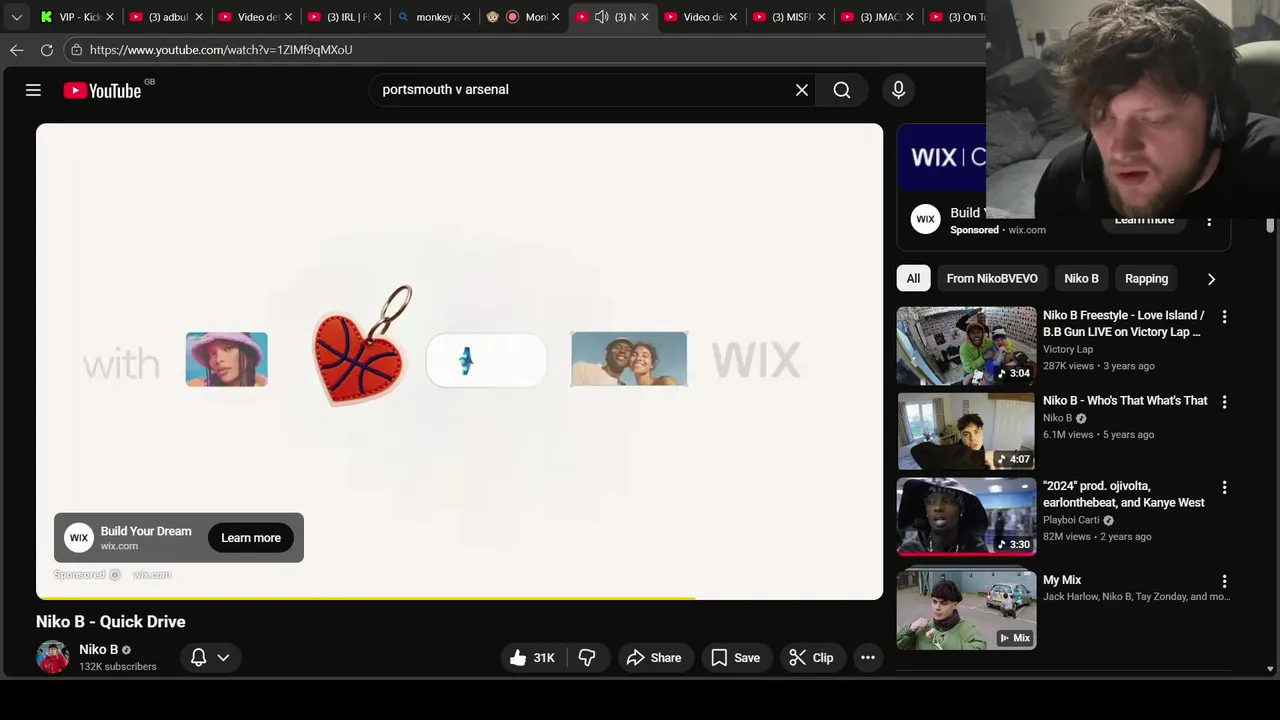Clear the search box text
This screenshot has width=1280, height=720.
(x=802, y=90)
